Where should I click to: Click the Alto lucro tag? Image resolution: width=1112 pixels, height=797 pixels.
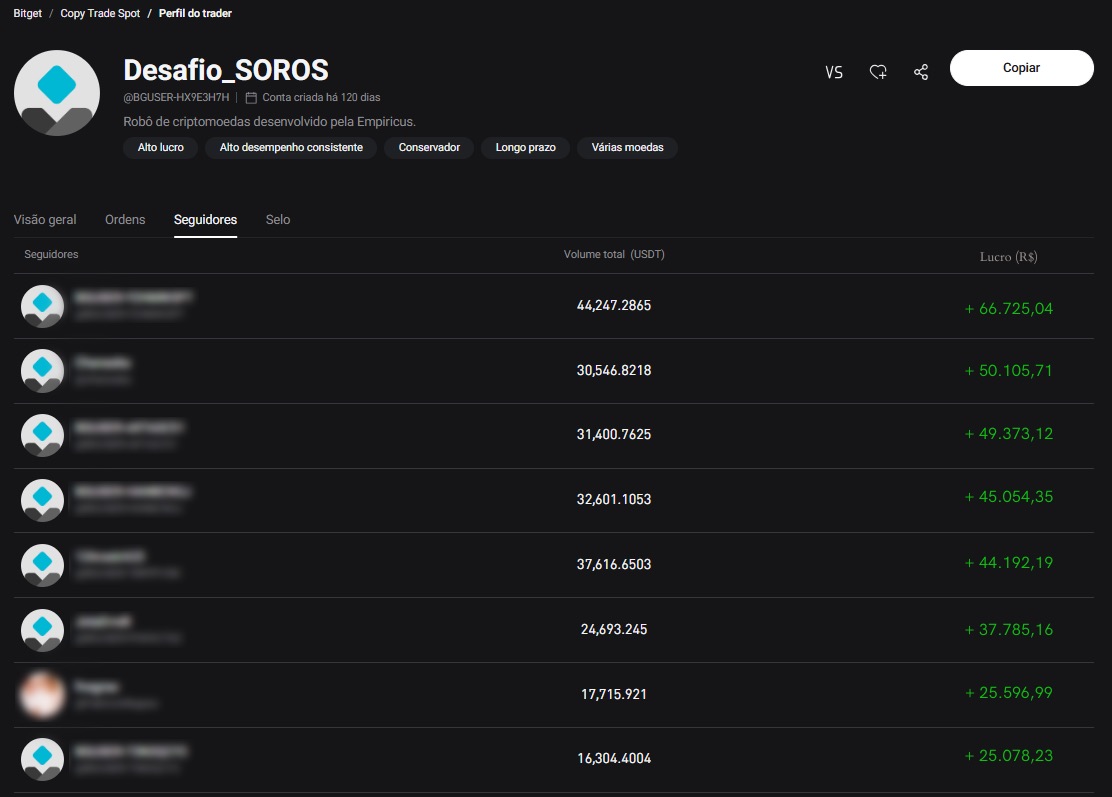[x=161, y=148]
